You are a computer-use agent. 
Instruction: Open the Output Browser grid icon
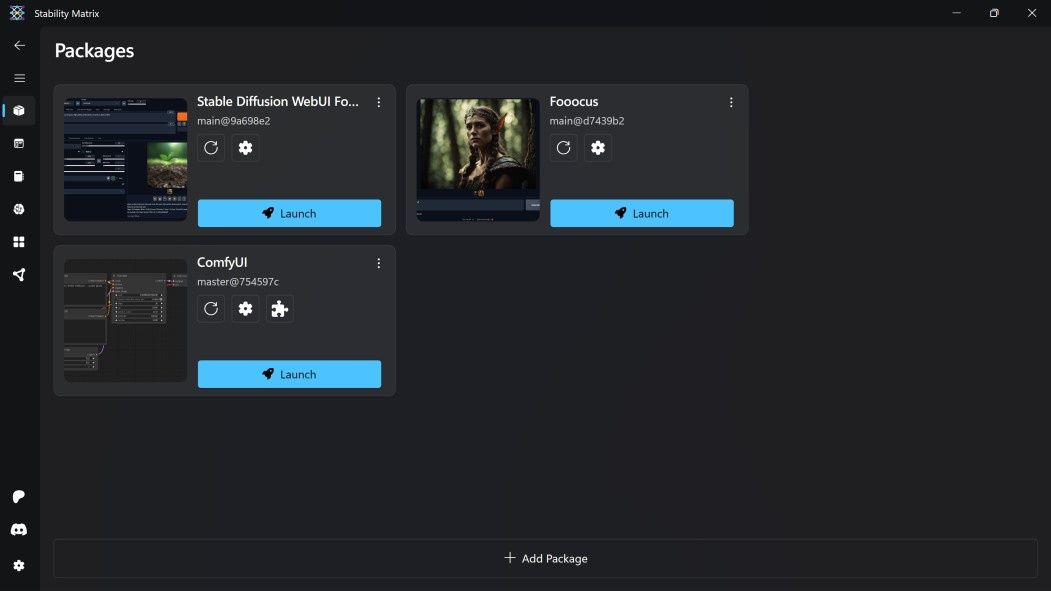[19, 242]
